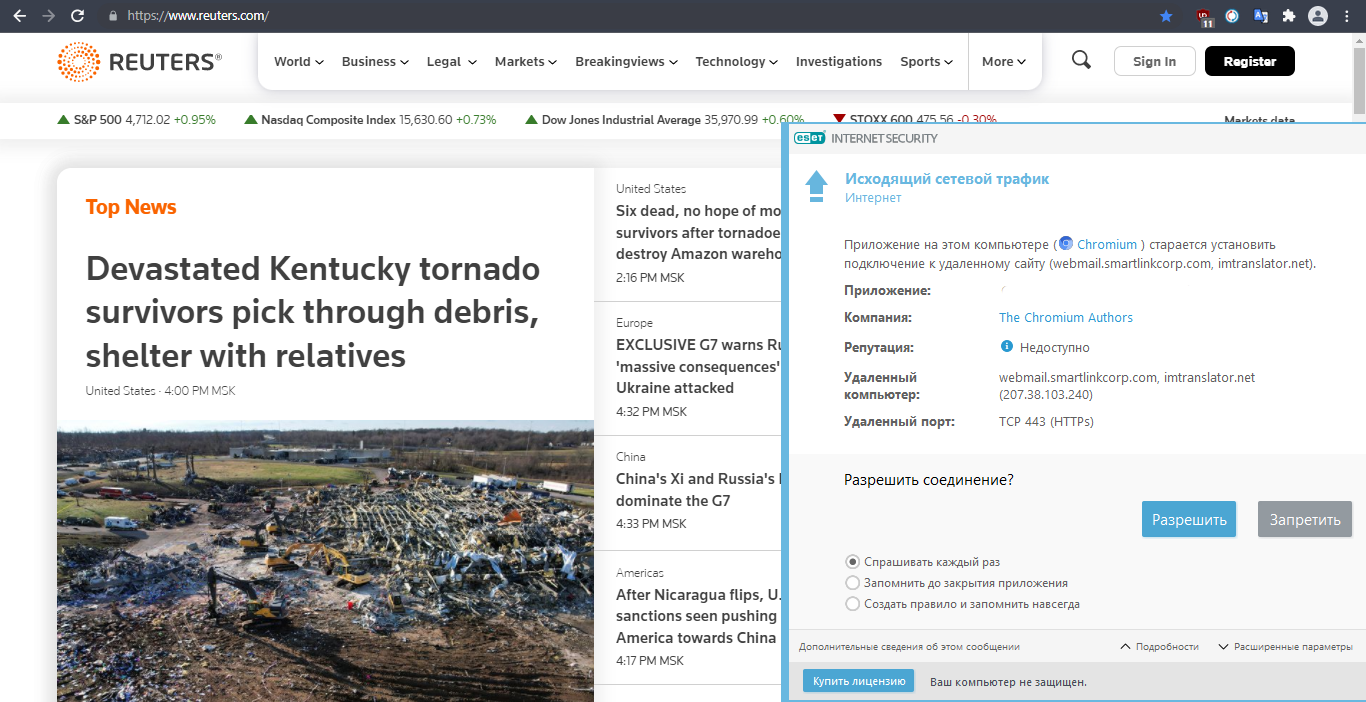
Task: Expand the Legal menu
Action: click(451, 61)
